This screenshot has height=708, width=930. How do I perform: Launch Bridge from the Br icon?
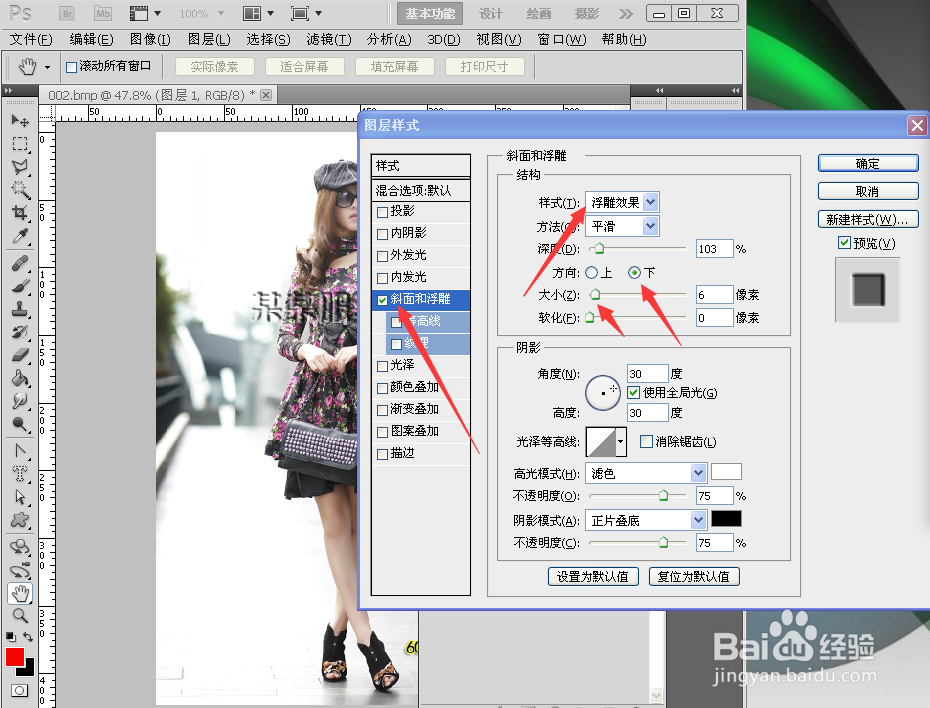(68, 13)
